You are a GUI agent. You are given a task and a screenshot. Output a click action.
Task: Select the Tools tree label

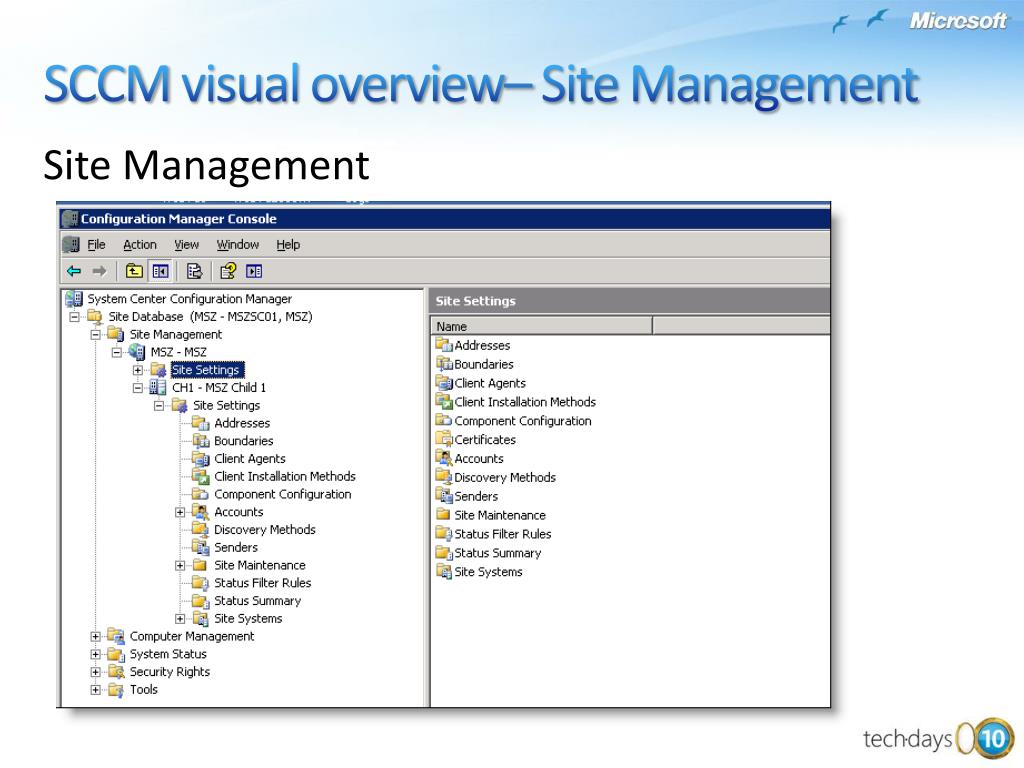click(x=144, y=689)
